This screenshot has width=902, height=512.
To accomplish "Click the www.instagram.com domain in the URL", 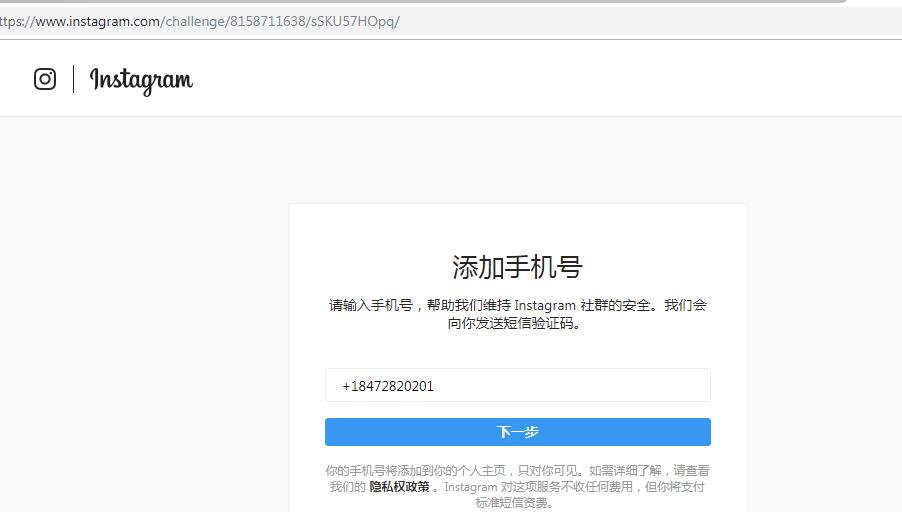I will pos(97,21).
